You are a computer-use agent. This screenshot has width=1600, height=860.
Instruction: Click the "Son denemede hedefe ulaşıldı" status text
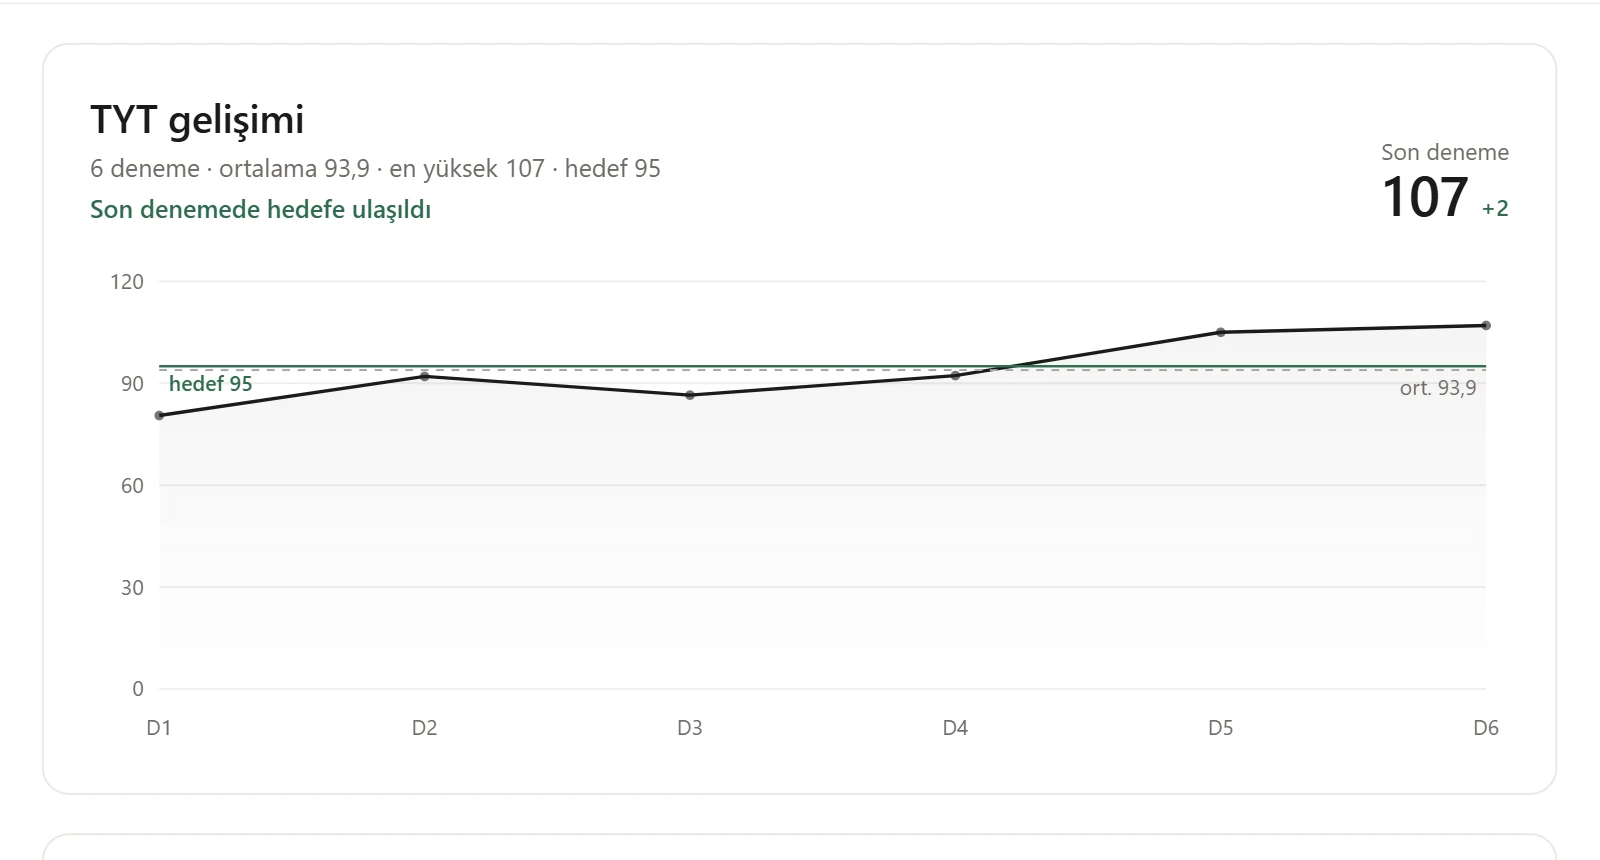point(260,209)
